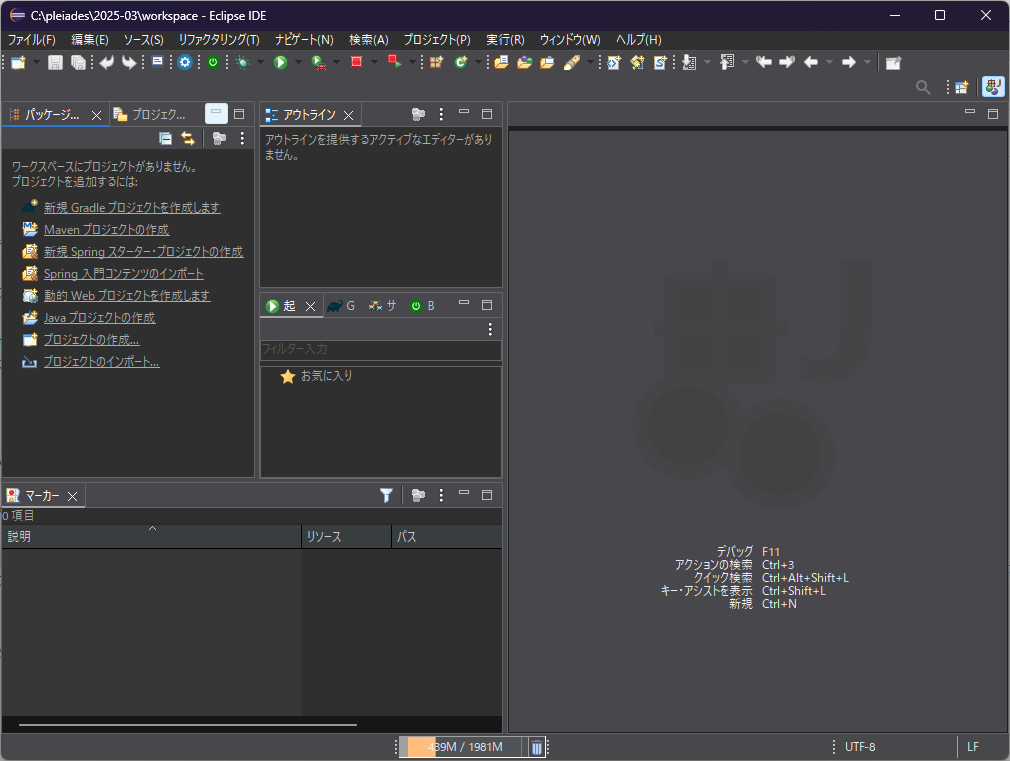Toggle the Java perspective button

coord(993,87)
